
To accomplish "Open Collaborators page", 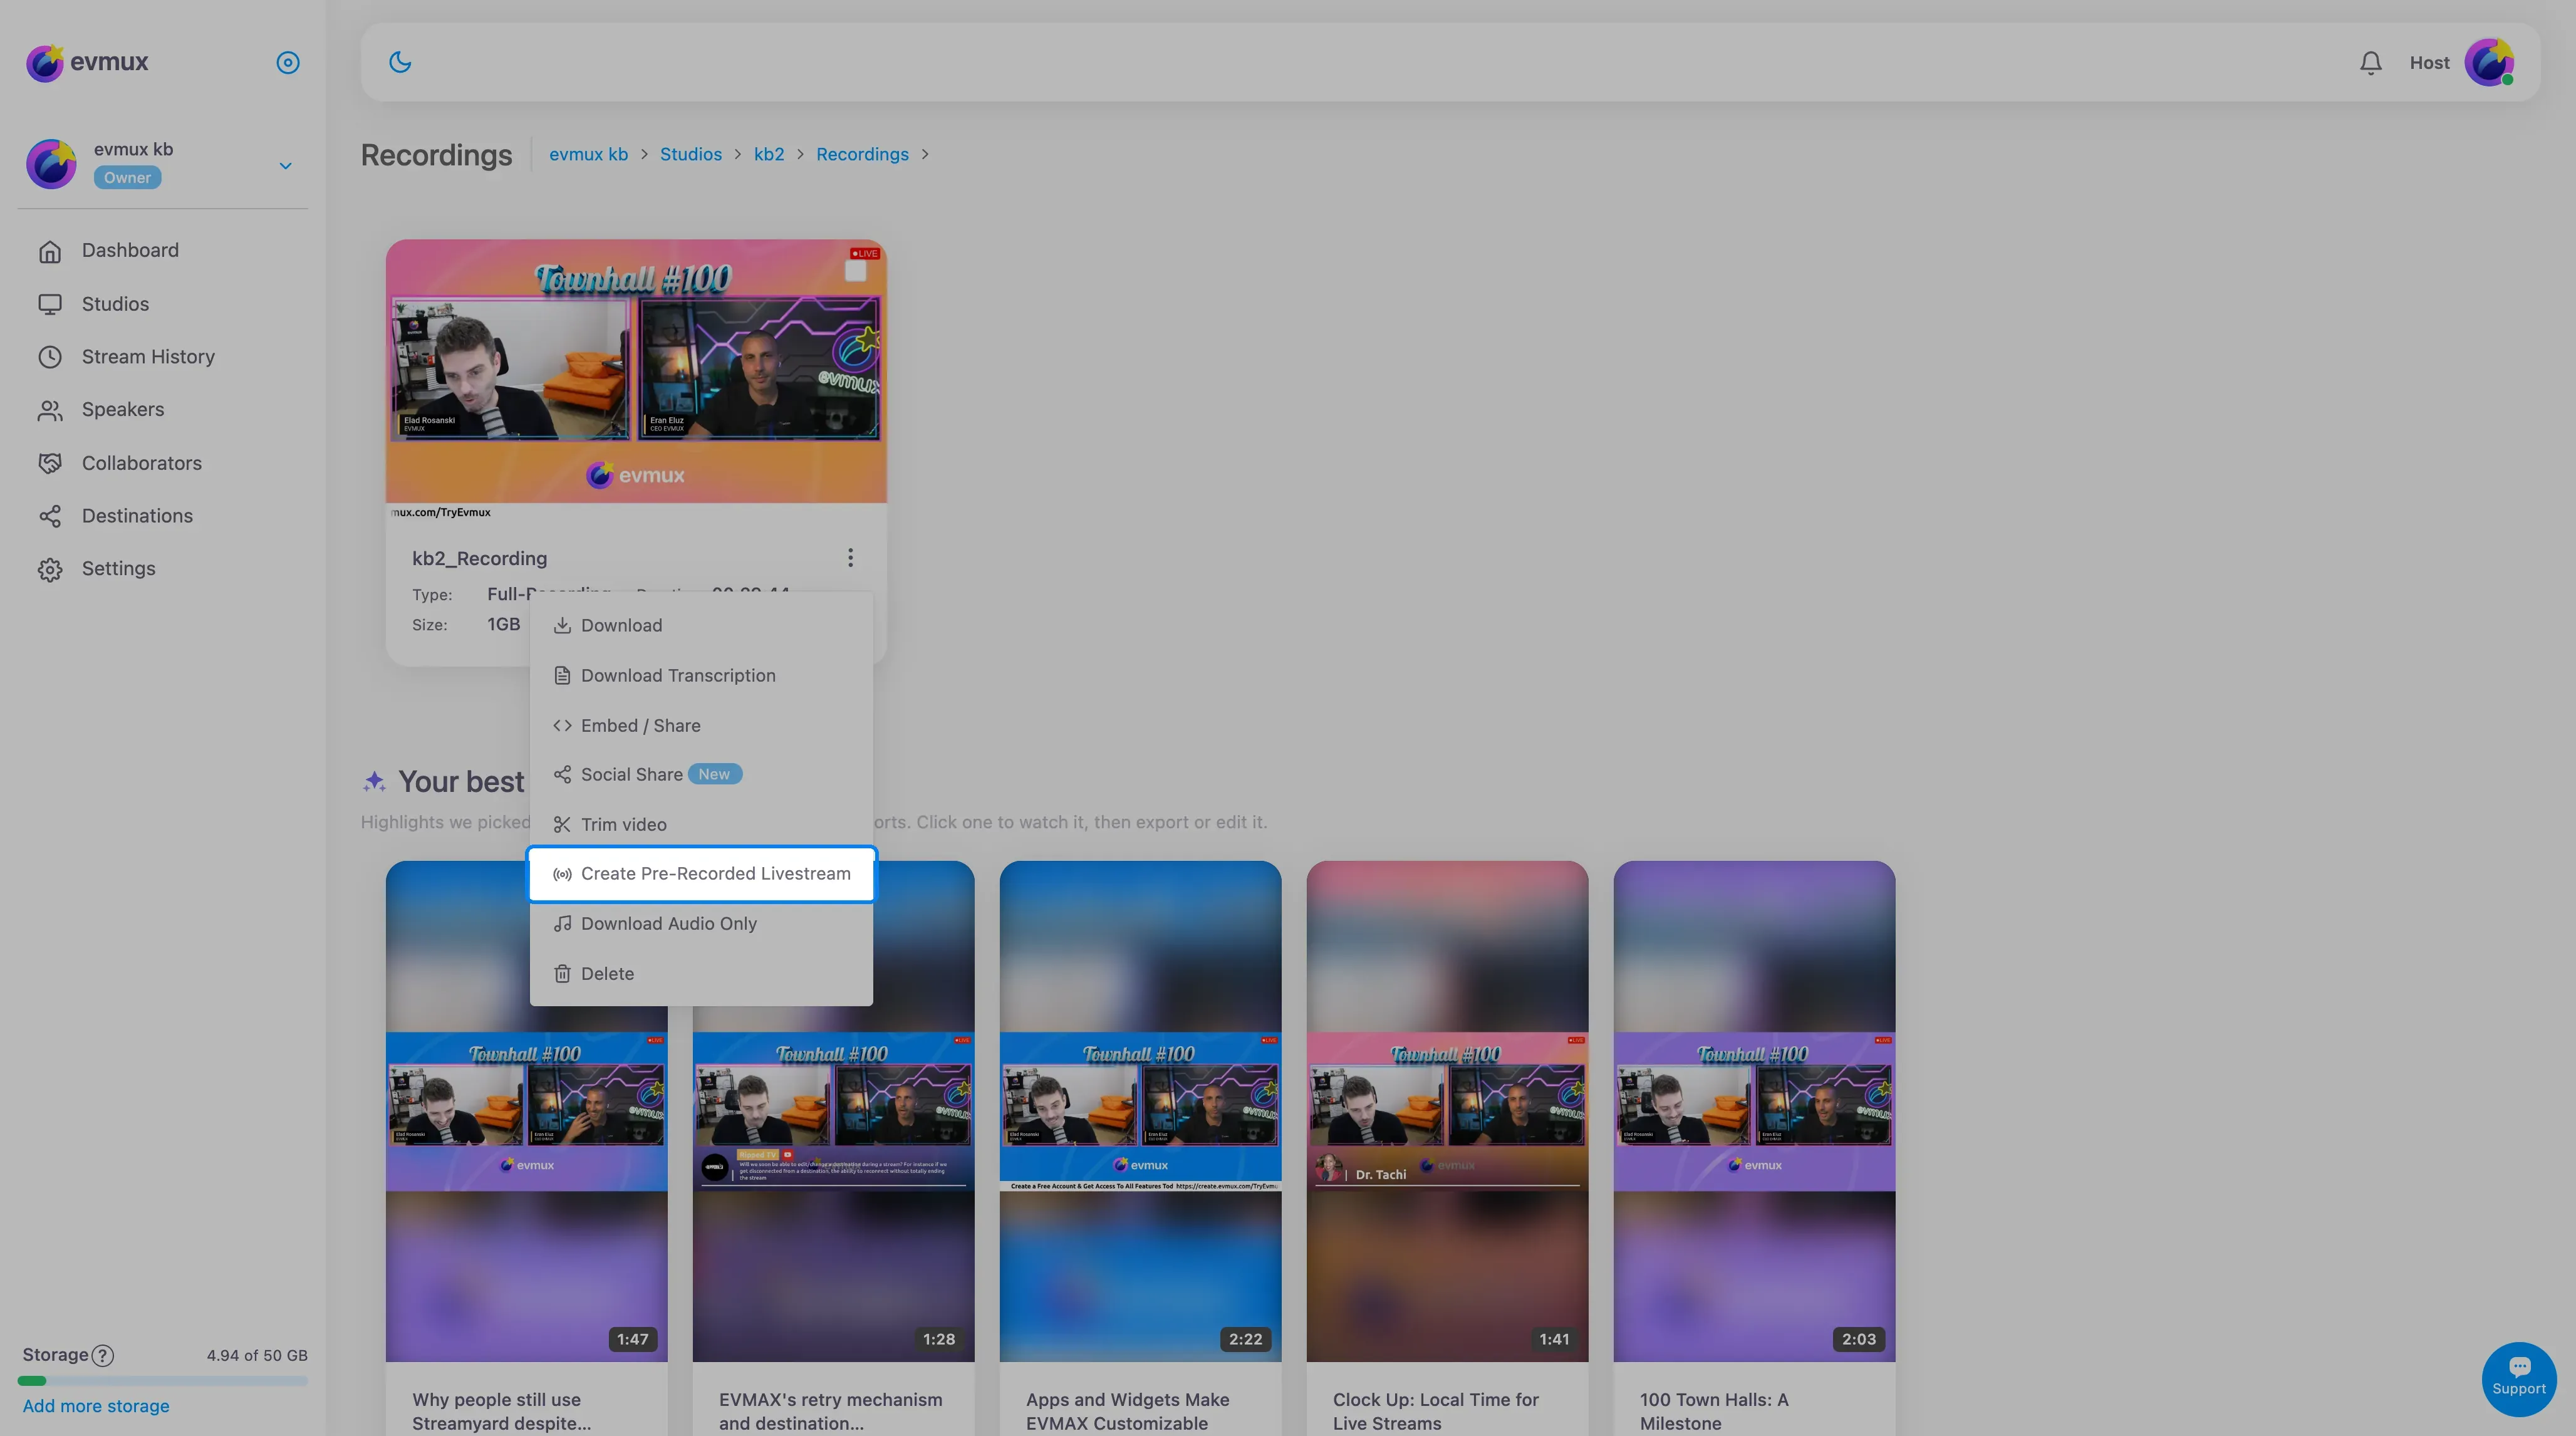I will click(142, 463).
